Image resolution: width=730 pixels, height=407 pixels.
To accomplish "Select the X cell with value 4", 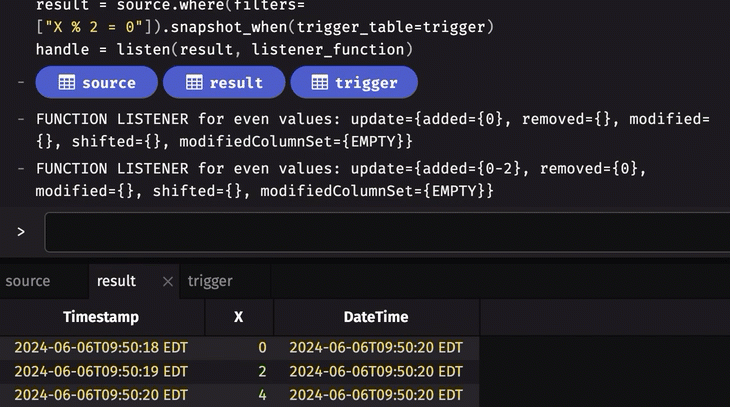I will (x=240, y=395).
